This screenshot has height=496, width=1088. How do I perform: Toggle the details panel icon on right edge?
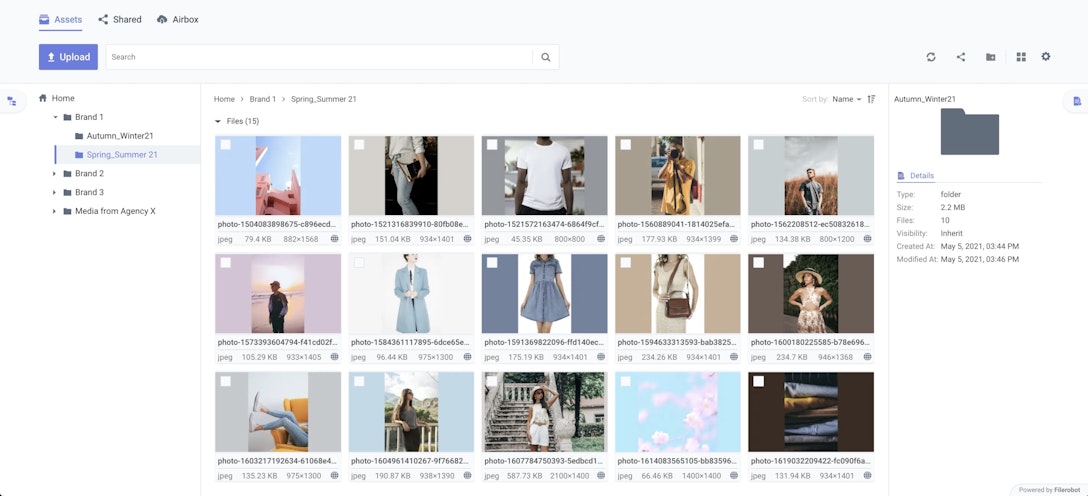[x=1077, y=101]
